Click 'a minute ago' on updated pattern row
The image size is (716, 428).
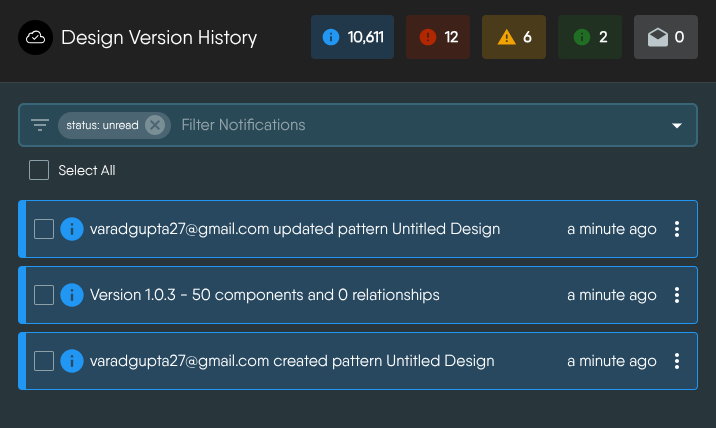tap(612, 229)
